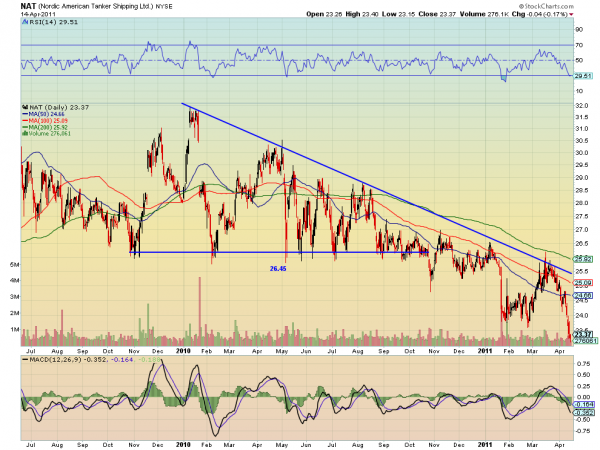Click the boxed 25.92 MA(200) price tag
600x450 pixels.
pos(584,259)
